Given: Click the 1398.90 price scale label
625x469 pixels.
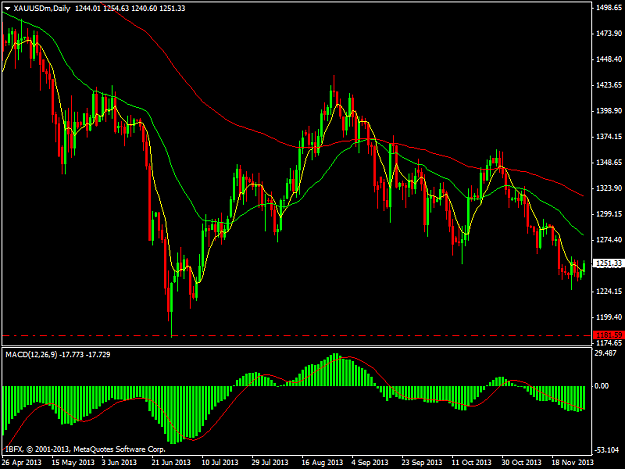Looking at the screenshot, I should pos(609,111).
